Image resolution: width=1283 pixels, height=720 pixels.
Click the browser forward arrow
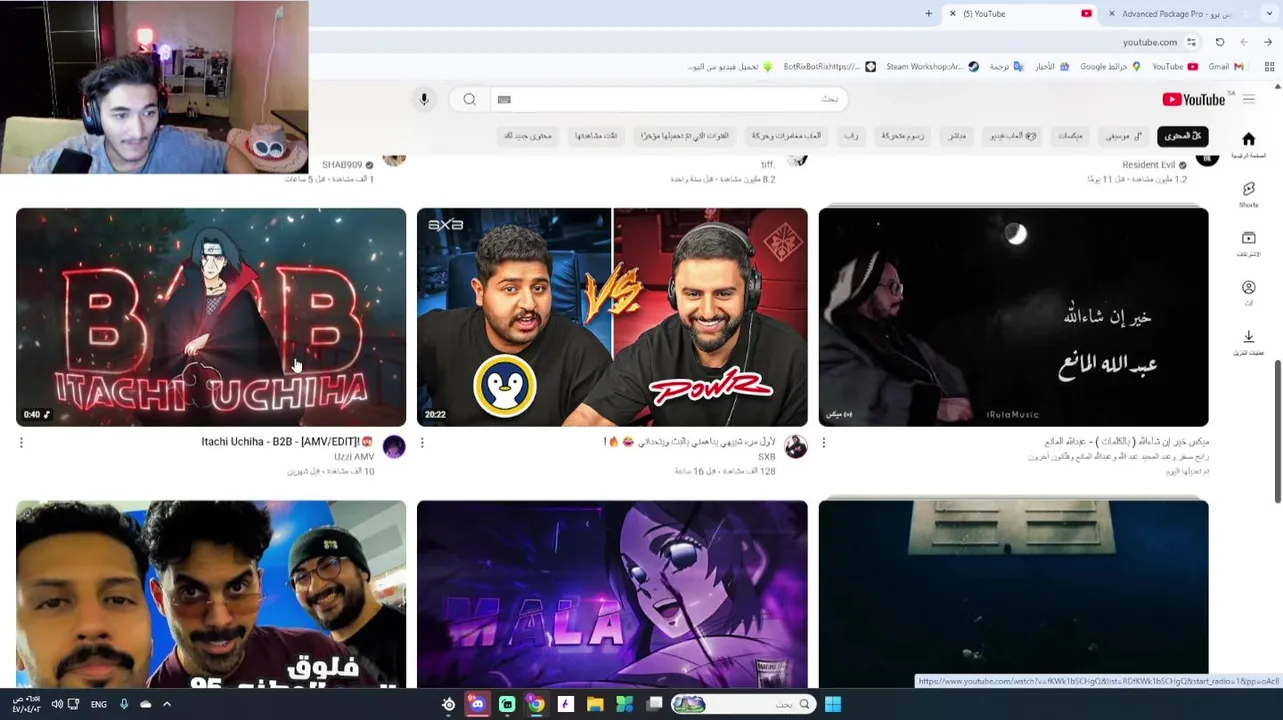1244,42
